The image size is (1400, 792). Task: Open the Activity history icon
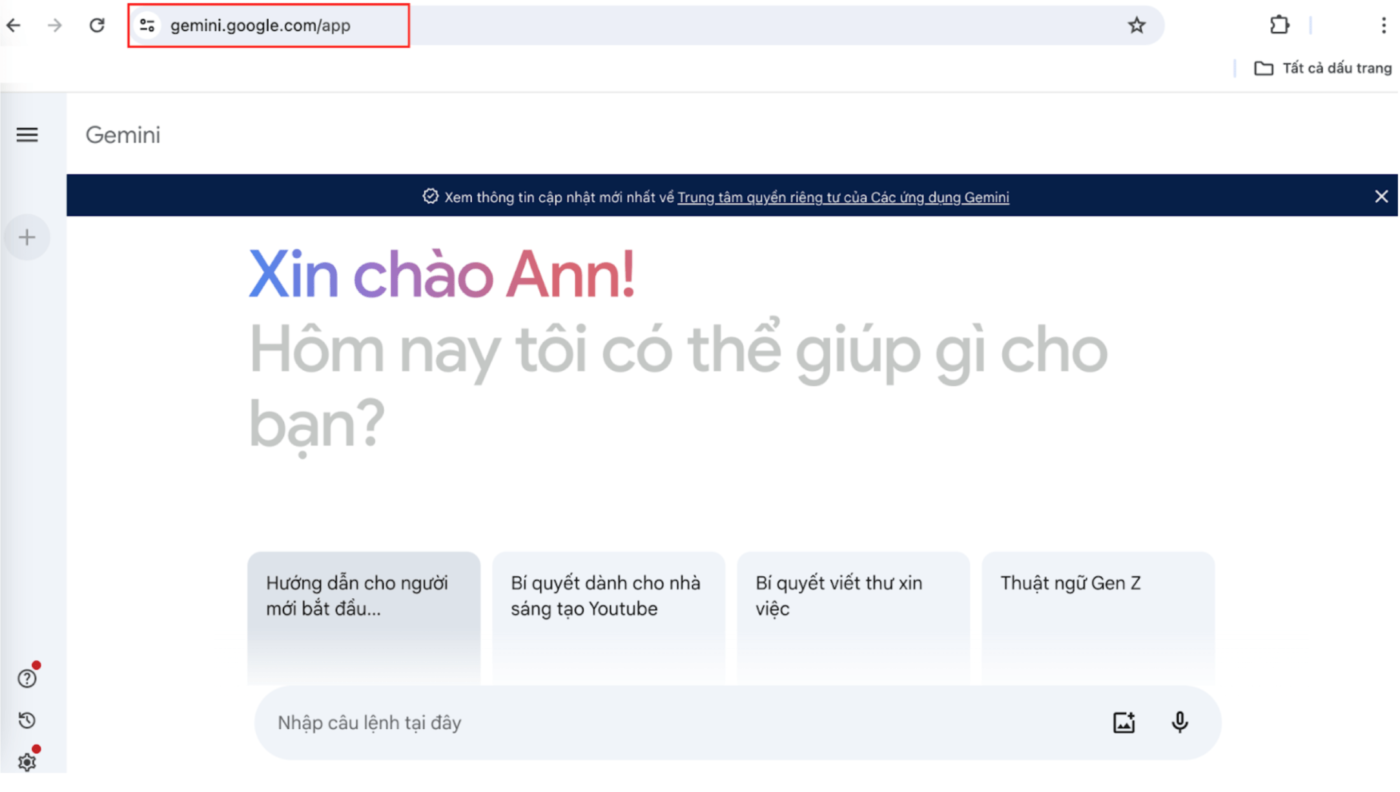[x=27, y=721]
